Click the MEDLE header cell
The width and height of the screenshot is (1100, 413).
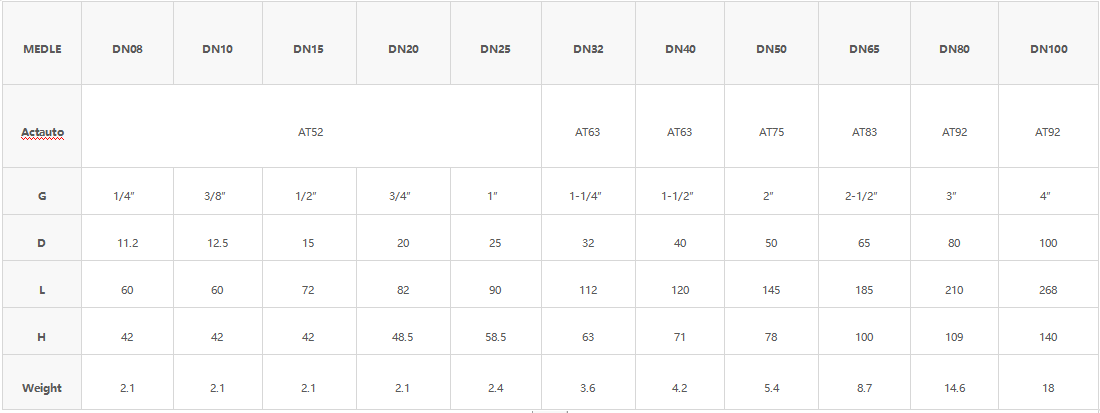pyautogui.click(x=42, y=49)
